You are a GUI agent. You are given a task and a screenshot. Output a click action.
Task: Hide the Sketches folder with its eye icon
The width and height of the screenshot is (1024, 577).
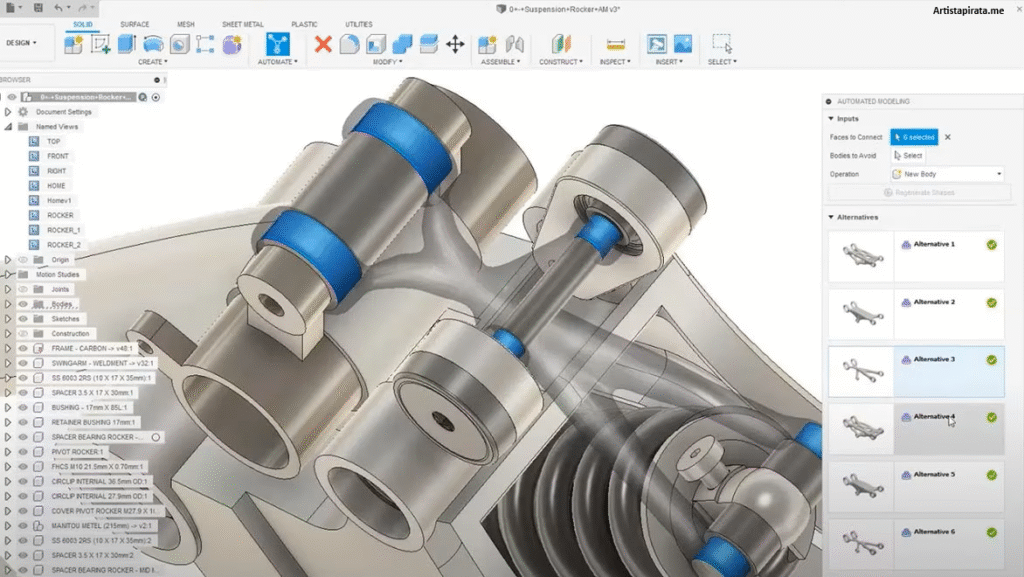click(22, 318)
